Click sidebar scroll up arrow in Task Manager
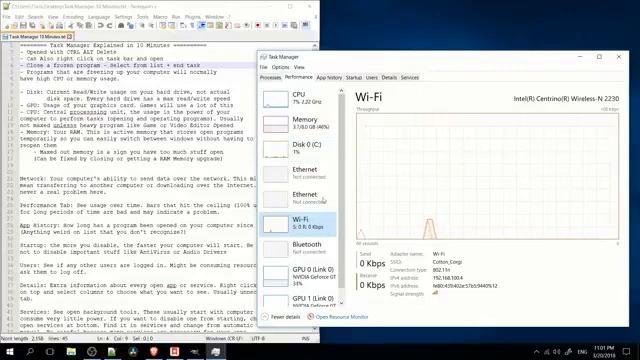This screenshot has height=360, width=640. tap(341, 91)
